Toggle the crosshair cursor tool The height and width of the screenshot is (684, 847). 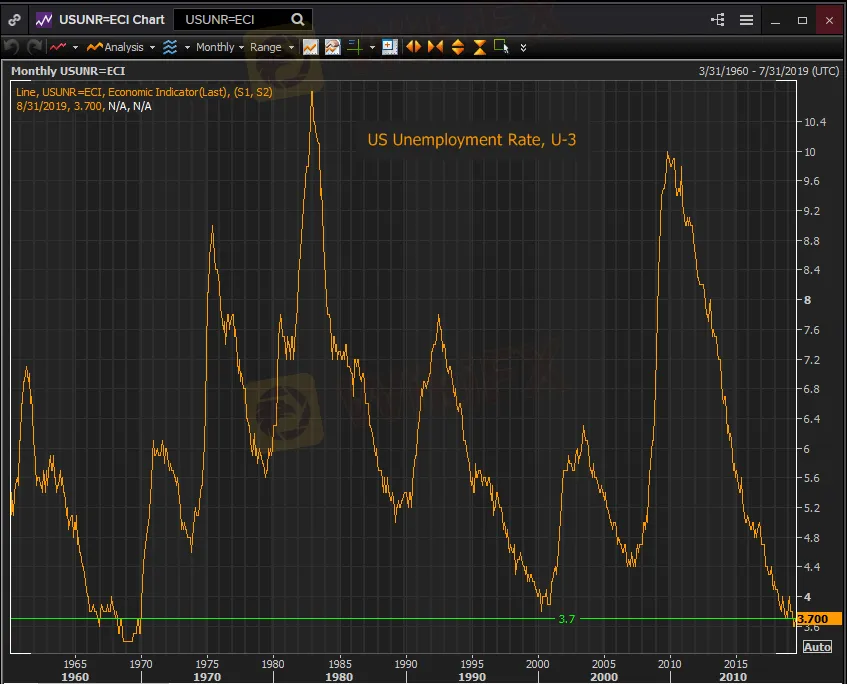point(355,47)
